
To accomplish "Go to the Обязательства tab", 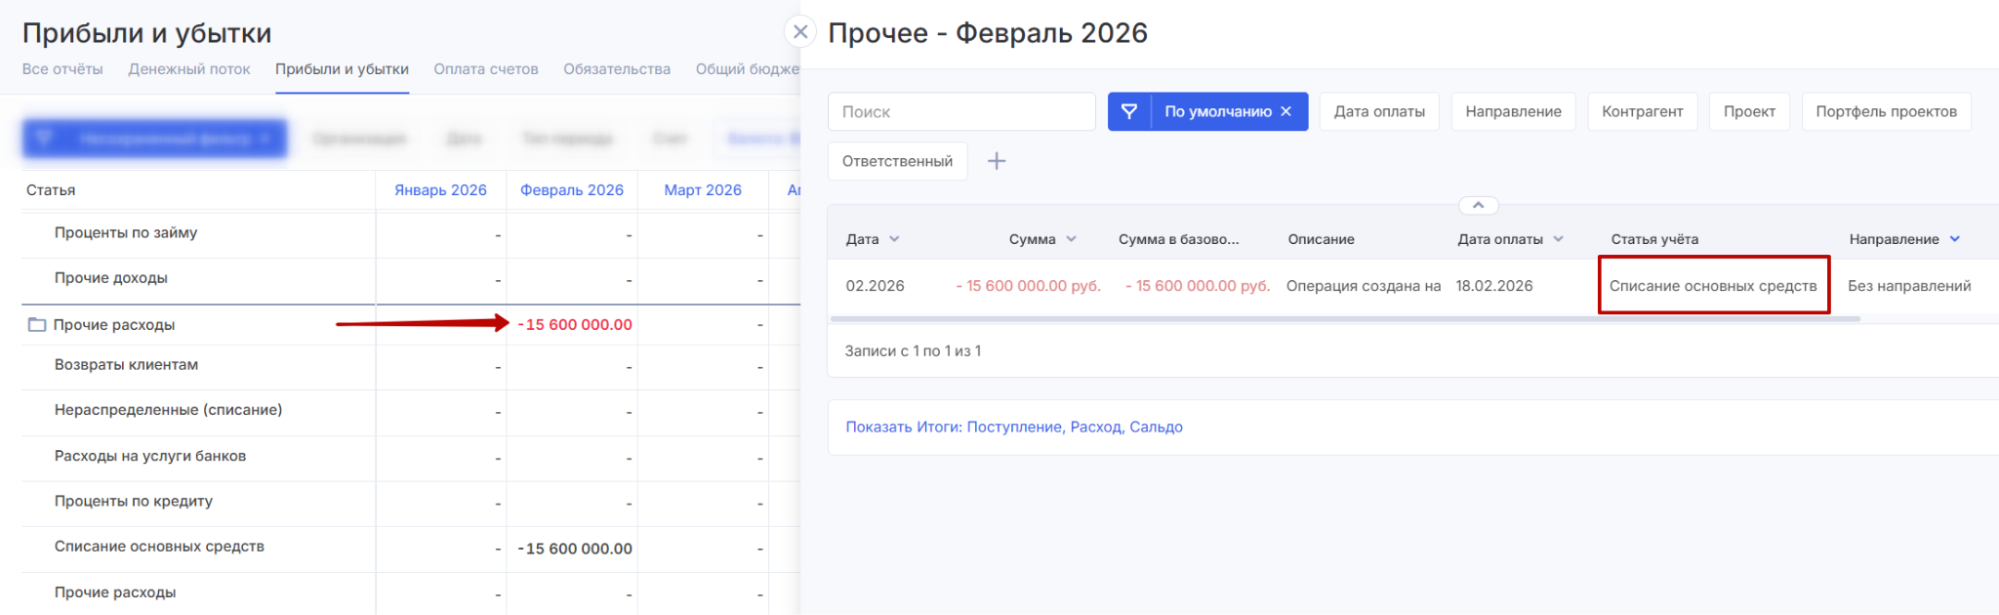I will click(x=616, y=69).
